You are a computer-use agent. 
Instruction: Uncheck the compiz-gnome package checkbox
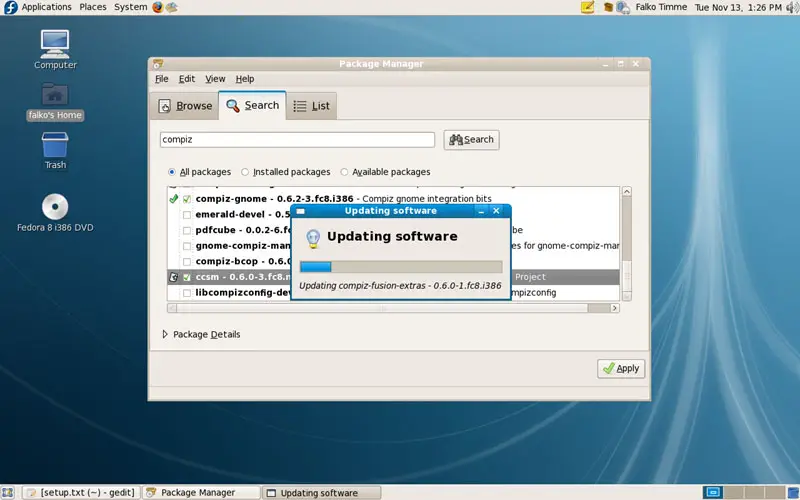coord(187,199)
